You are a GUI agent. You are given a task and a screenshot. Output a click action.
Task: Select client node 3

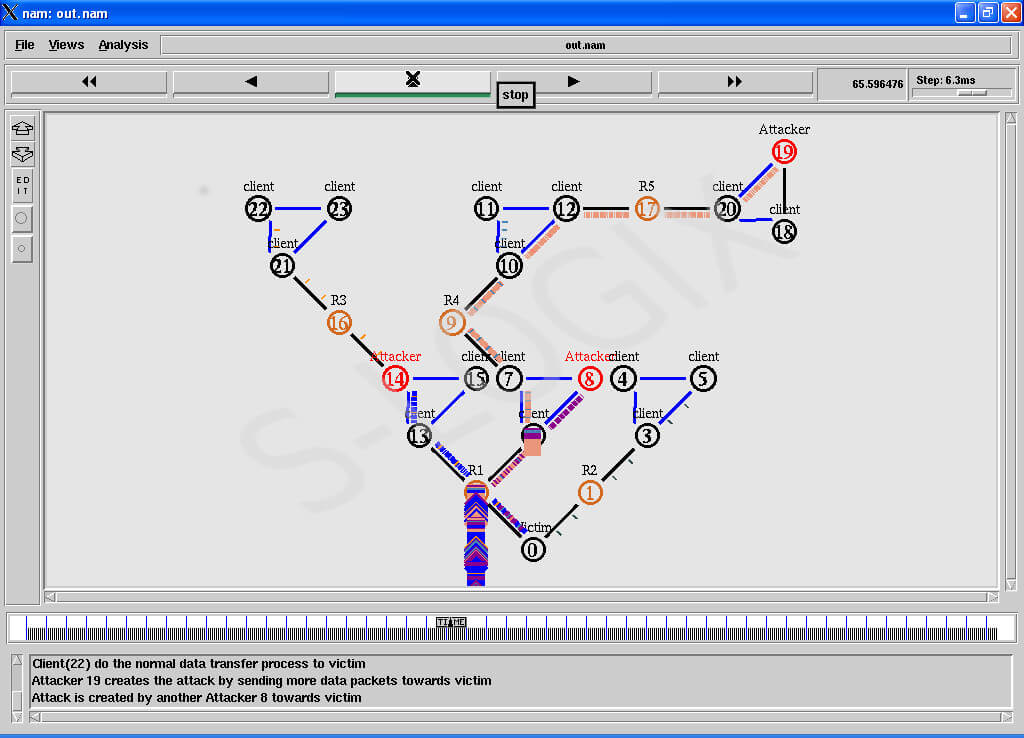[647, 436]
